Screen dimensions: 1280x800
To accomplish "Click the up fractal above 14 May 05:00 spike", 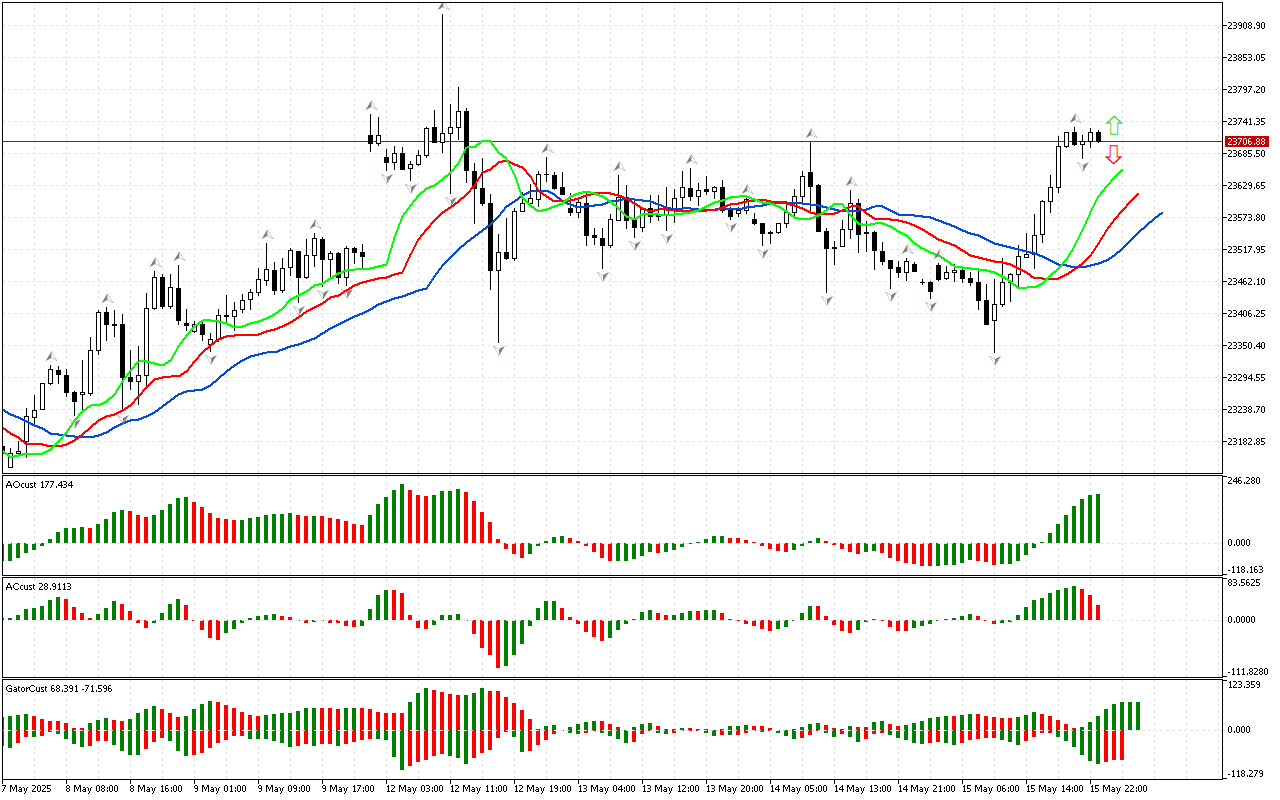I will tap(810, 133).
